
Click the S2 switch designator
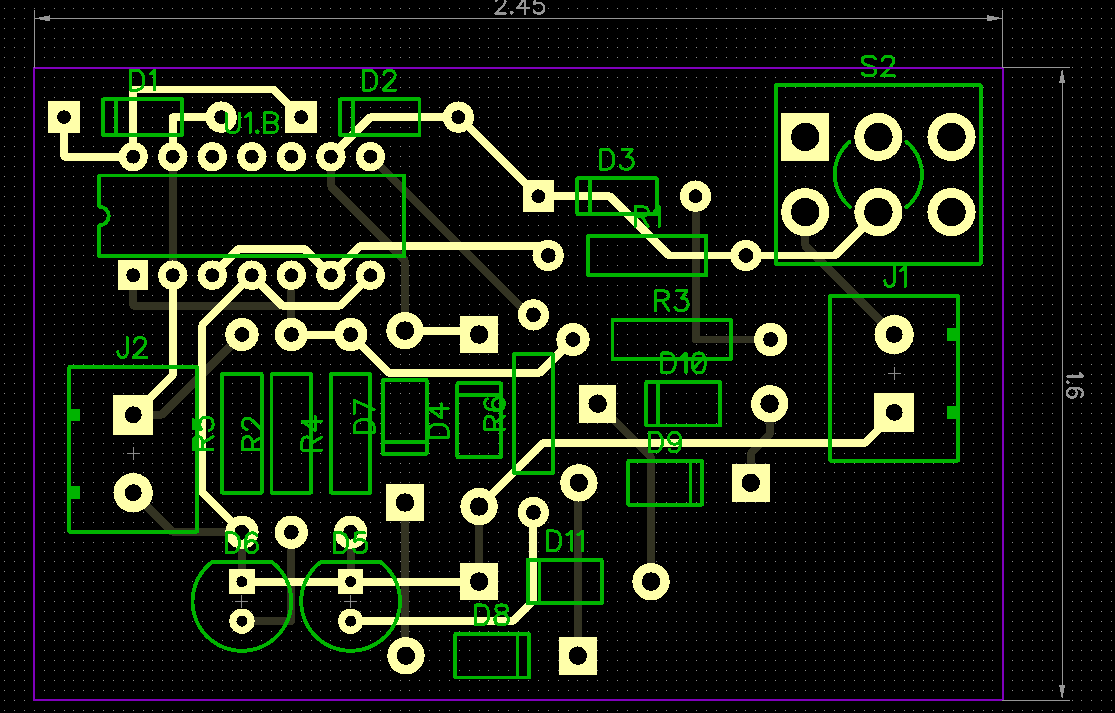[x=877, y=68]
